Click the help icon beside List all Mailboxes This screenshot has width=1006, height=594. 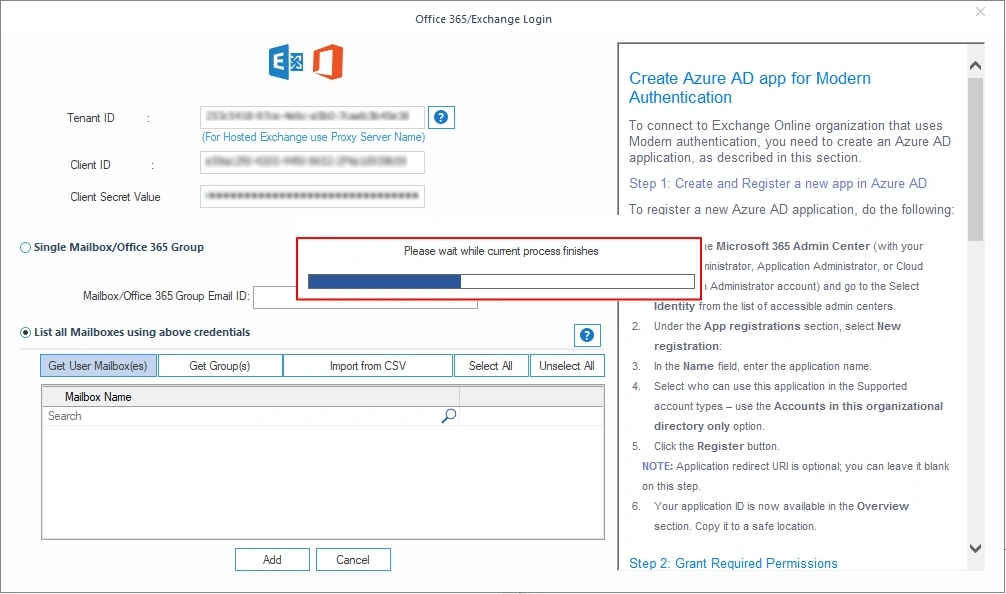[587, 336]
